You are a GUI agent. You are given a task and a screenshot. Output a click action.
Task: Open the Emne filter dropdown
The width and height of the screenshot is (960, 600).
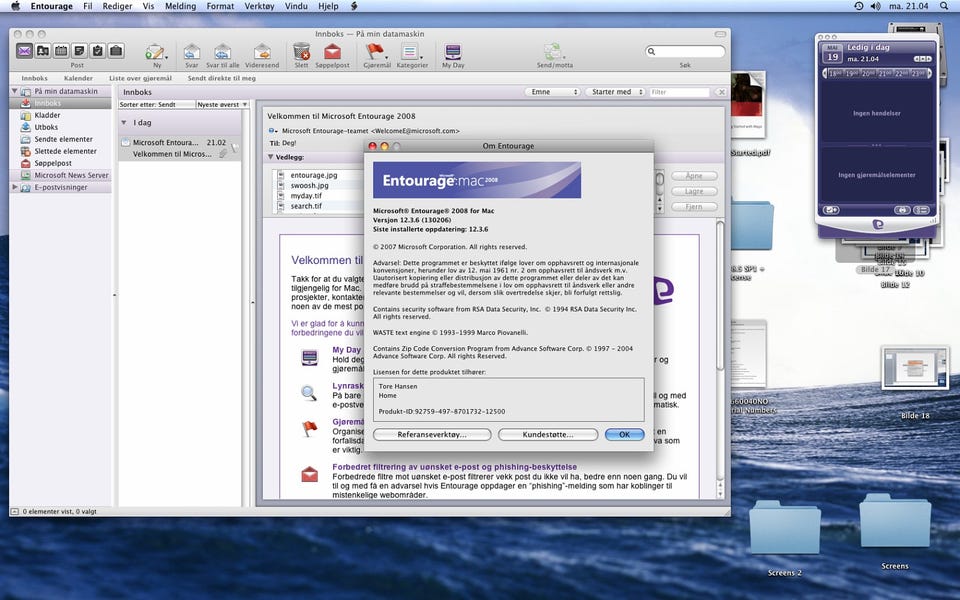[x=552, y=92]
